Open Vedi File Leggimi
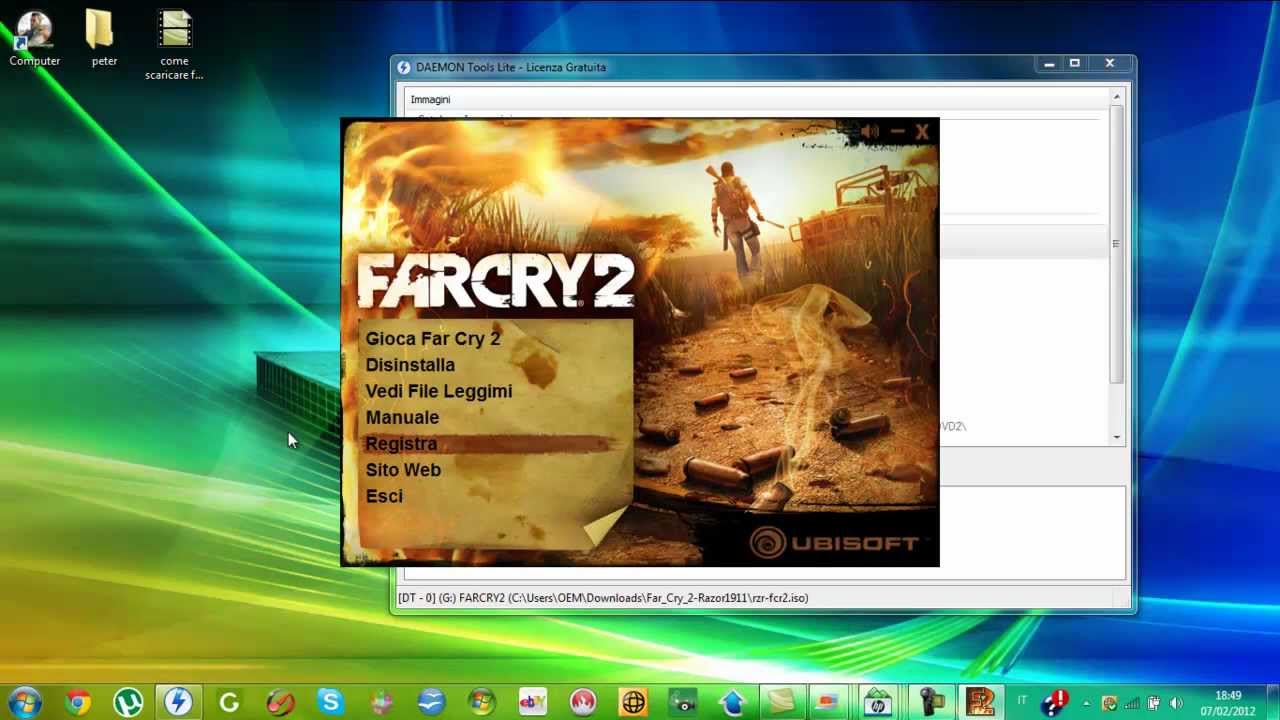The height and width of the screenshot is (720, 1280). coord(438,391)
